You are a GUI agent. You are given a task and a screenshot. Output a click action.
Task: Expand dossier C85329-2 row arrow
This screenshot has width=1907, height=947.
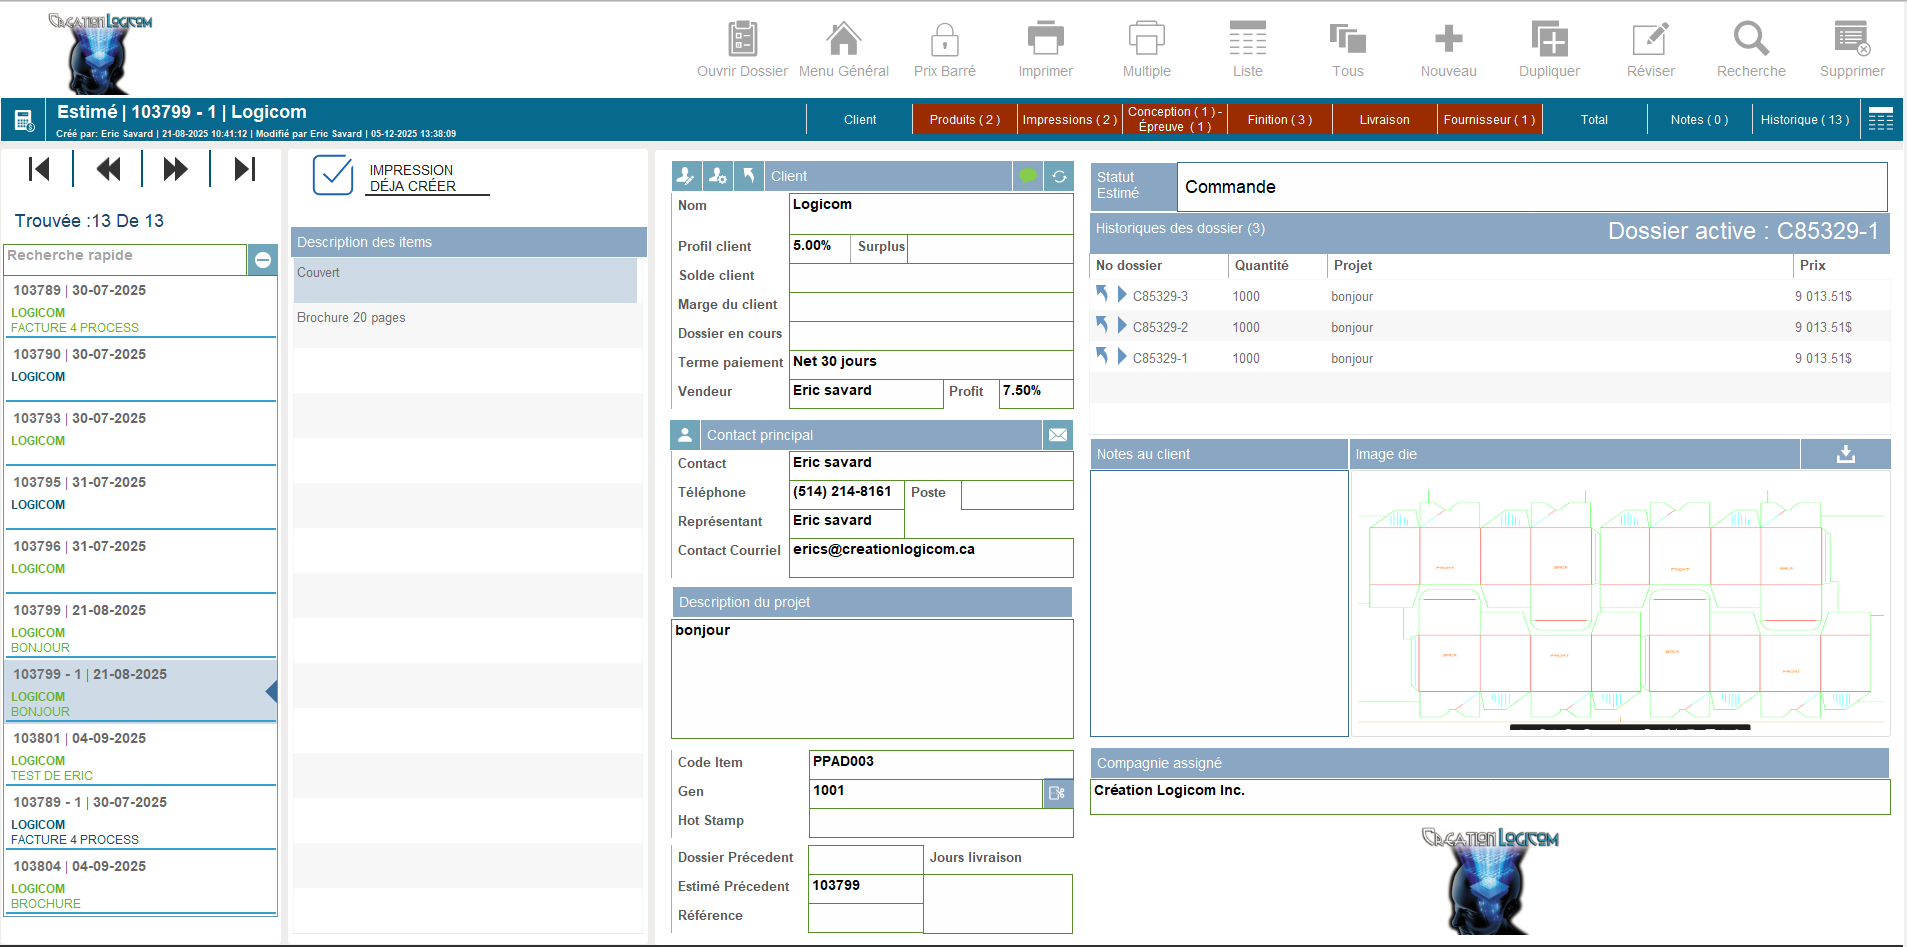(1122, 326)
